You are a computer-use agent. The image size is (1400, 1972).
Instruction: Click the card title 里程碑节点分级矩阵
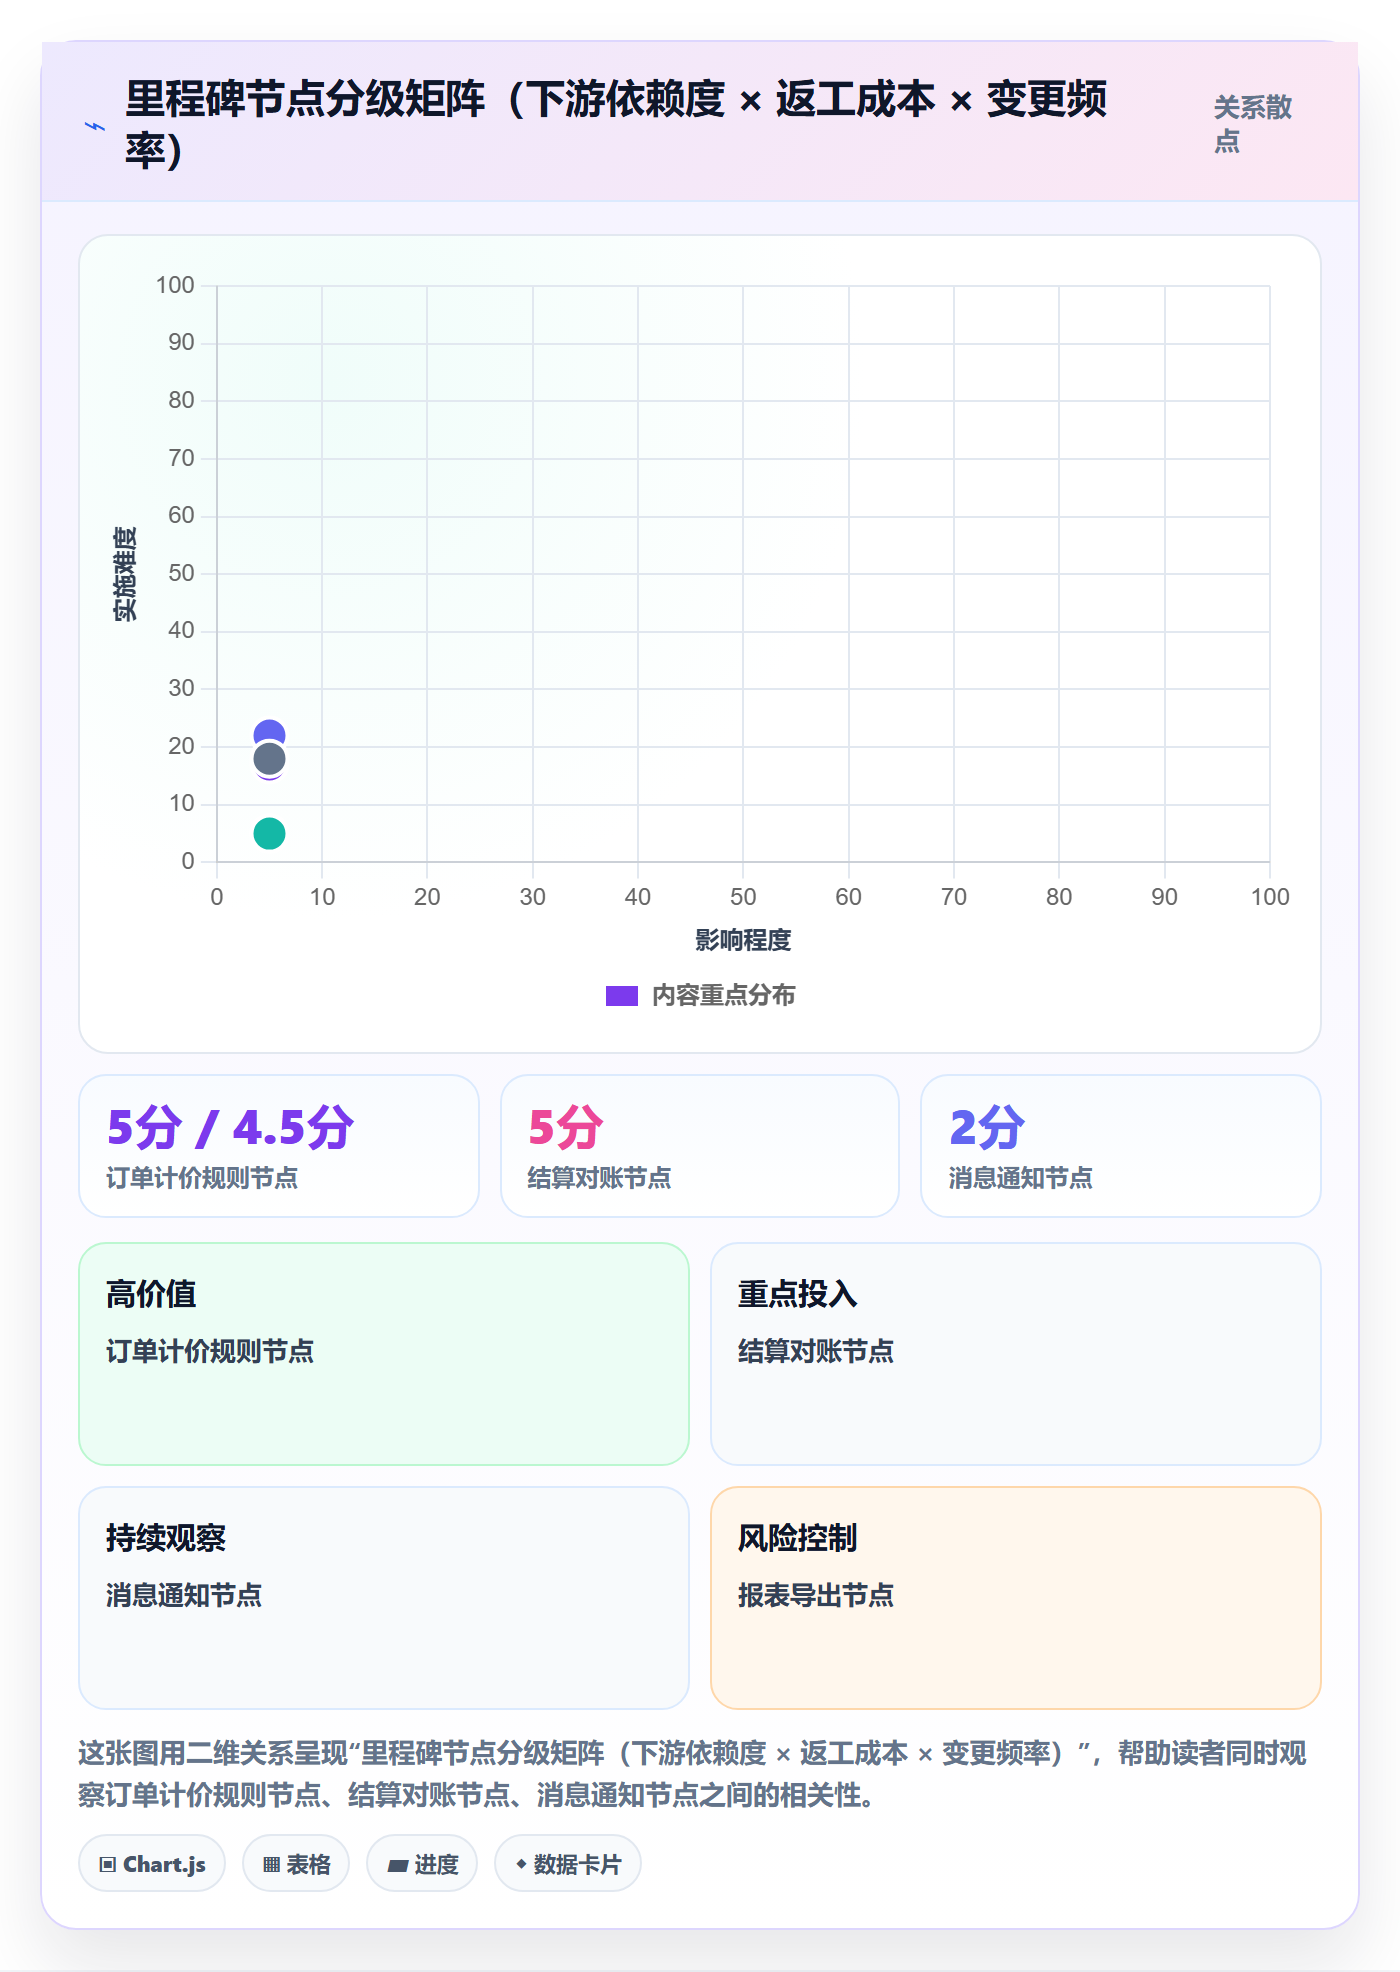pos(616,124)
